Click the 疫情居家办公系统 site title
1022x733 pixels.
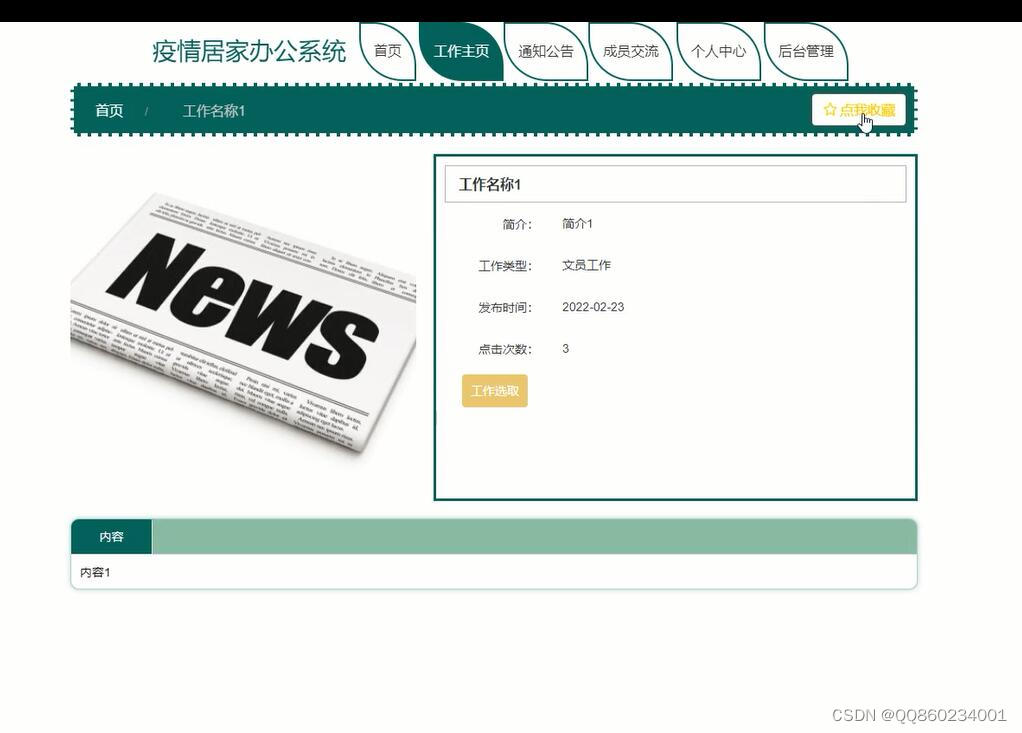coord(249,51)
